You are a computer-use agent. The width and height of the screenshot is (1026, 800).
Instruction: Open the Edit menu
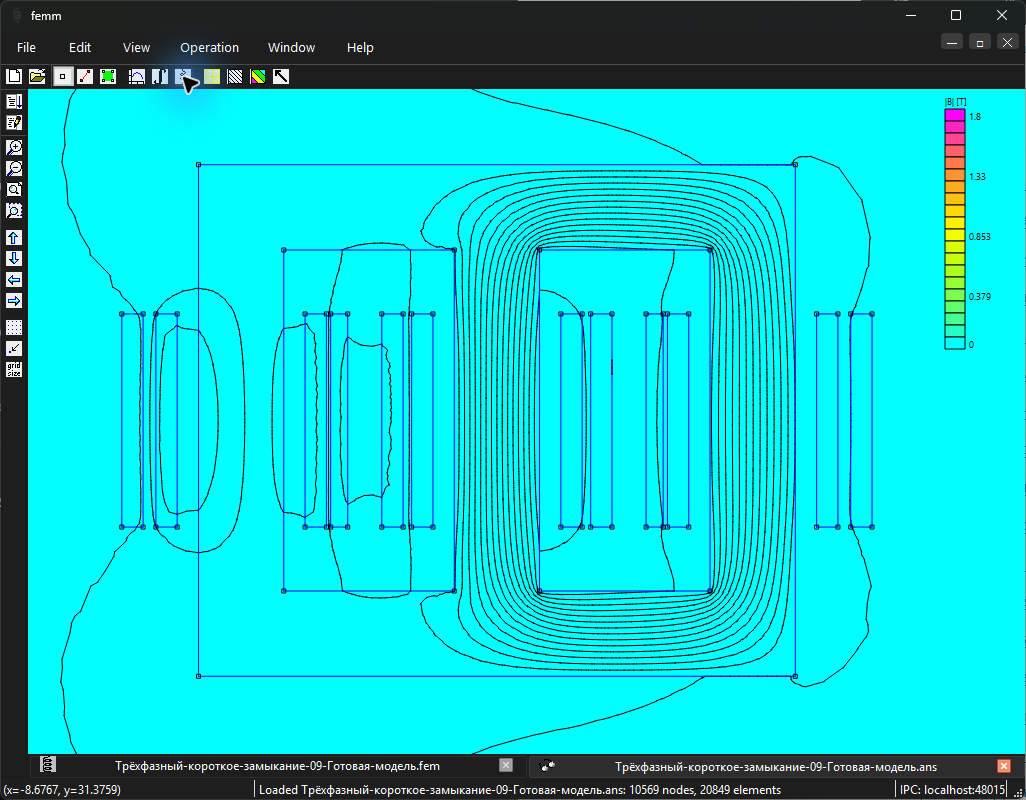coord(80,47)
